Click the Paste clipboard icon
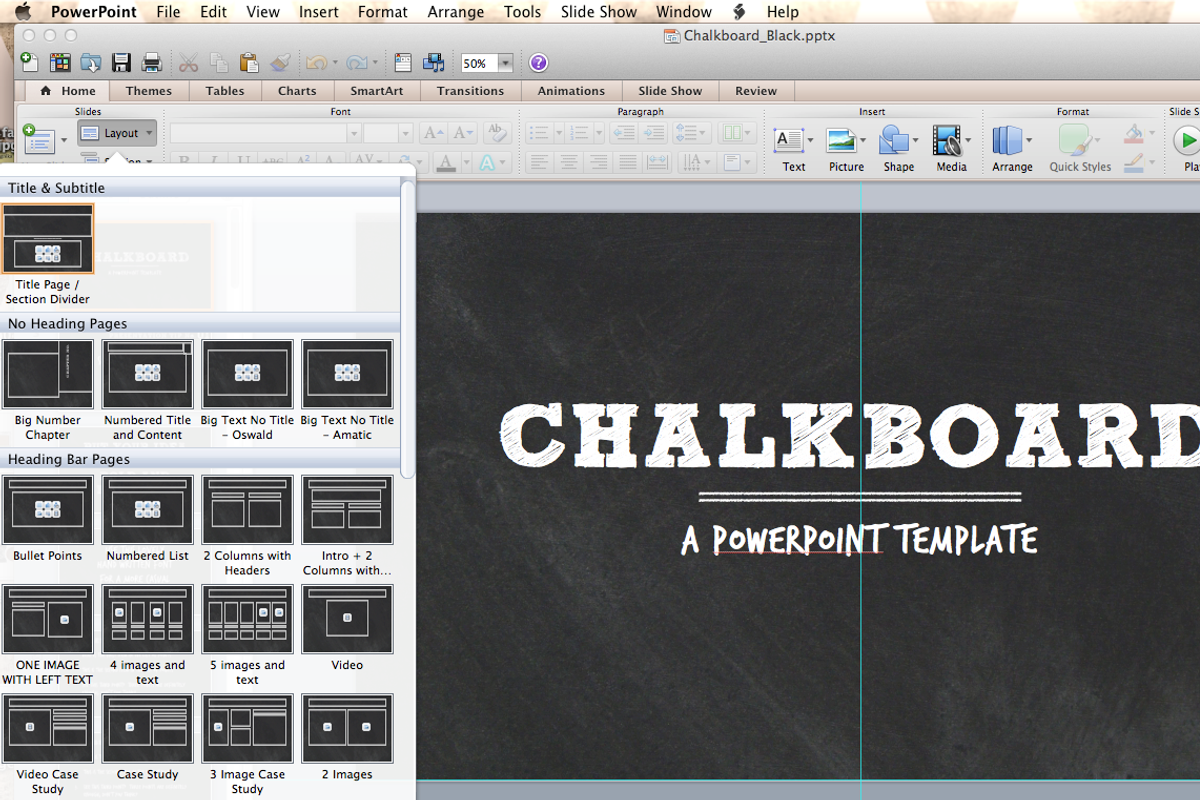The width and height of the screenshot is (1200, 800). pyautogui.click(x=249, y=63)
